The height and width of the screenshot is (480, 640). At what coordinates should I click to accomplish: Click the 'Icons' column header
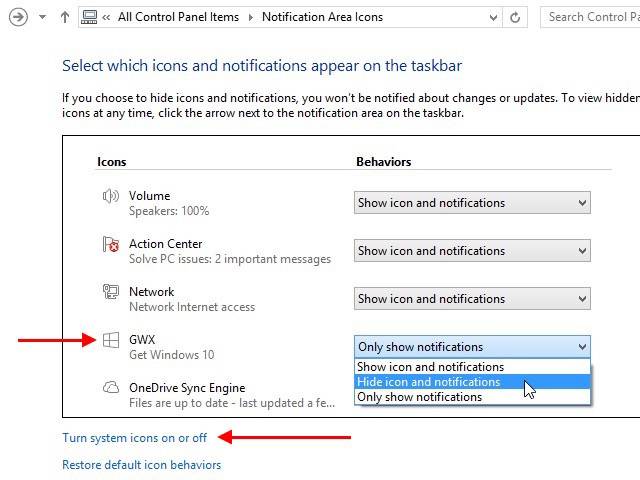click(111, 162)
